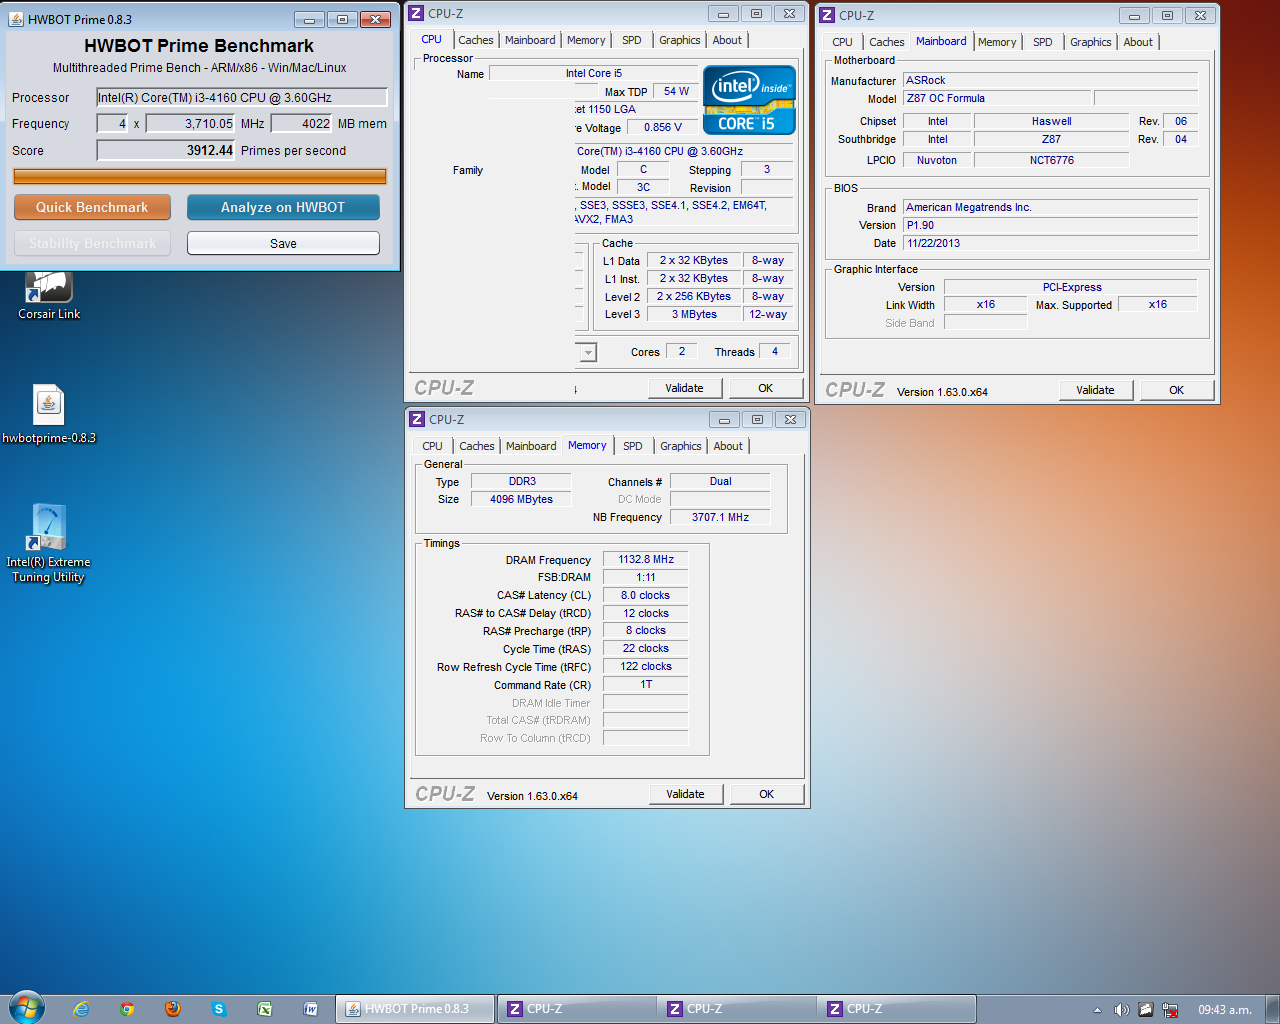The width and height of the screenshot is (1280, 1024).
Task: Launch Internet Explorer from the taskbar
Action: pos(81,1009)
